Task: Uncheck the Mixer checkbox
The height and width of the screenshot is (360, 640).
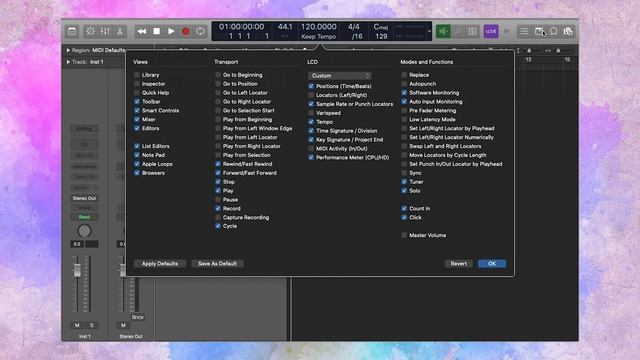Action: (137, 120)
